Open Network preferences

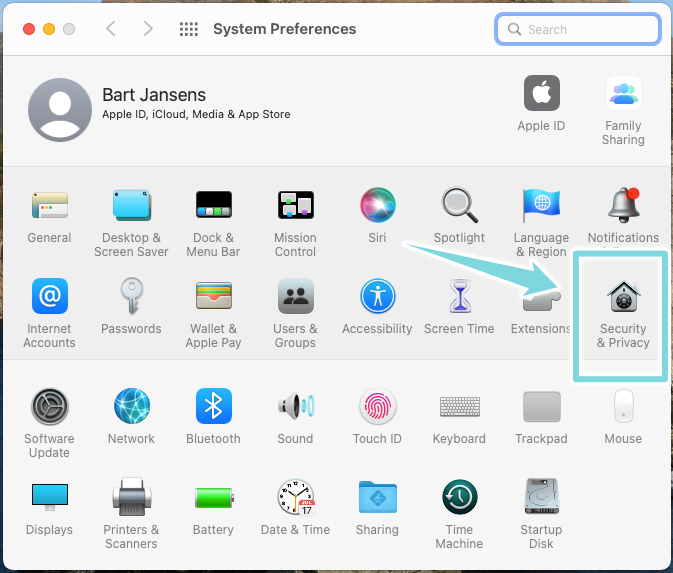pyautogui.click(x=132, y=406)
